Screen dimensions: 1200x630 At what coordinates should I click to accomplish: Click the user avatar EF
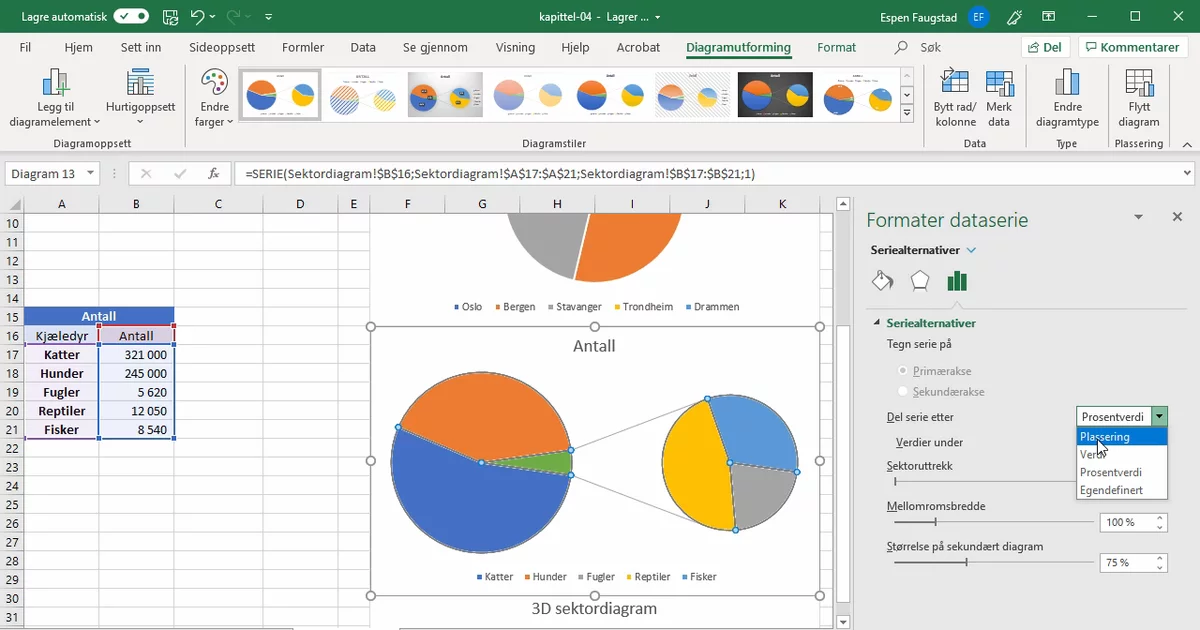tap(979, 17)
